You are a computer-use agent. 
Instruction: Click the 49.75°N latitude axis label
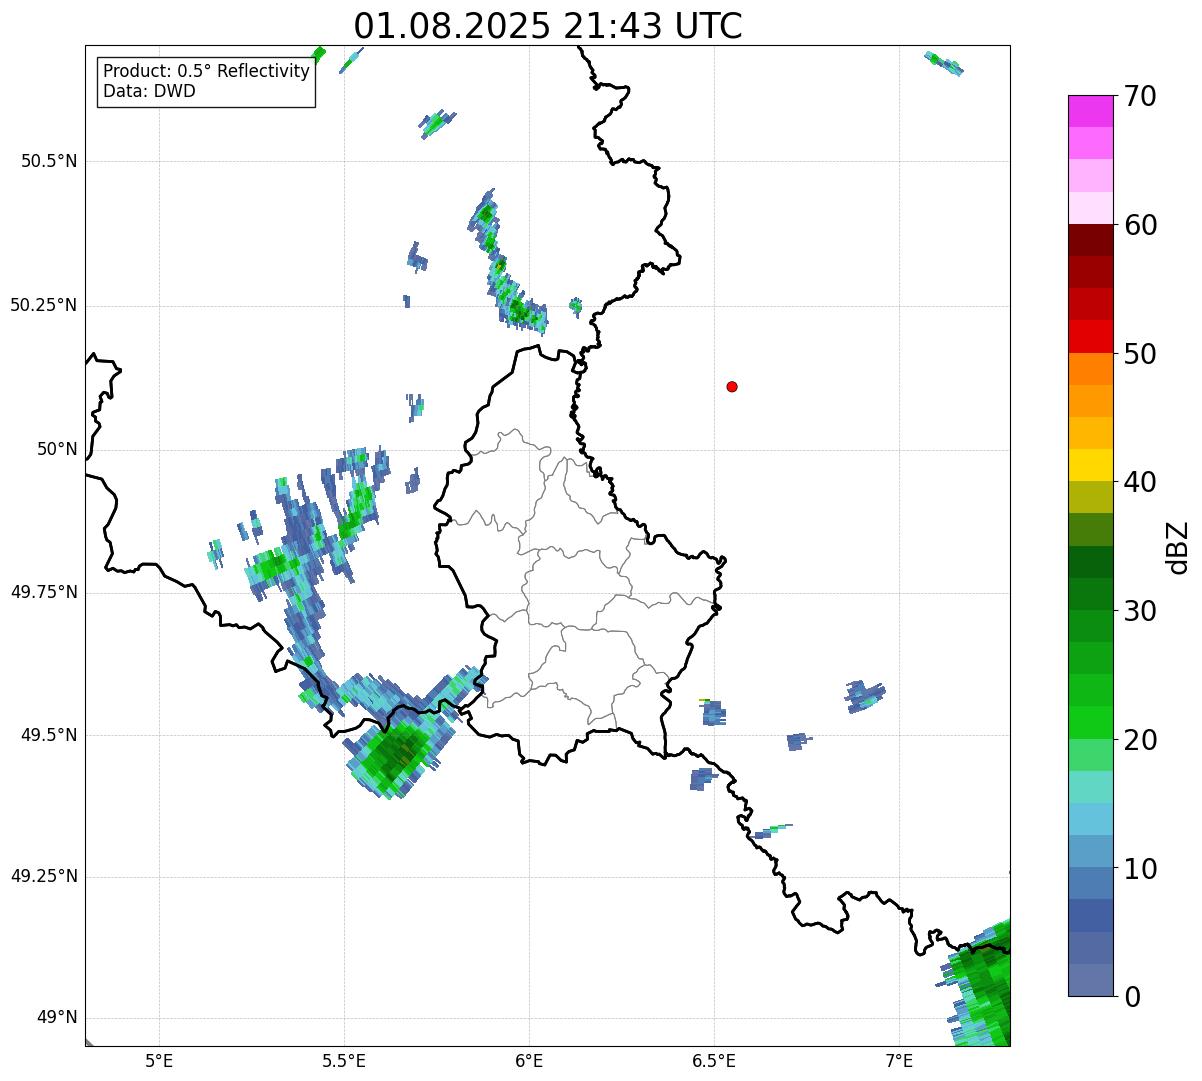[44, 592]
